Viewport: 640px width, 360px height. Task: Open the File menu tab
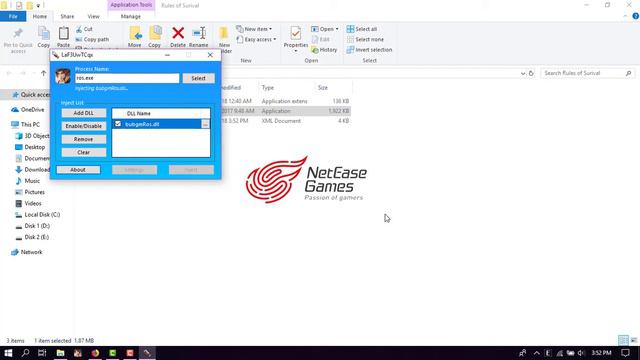[13, 16]
